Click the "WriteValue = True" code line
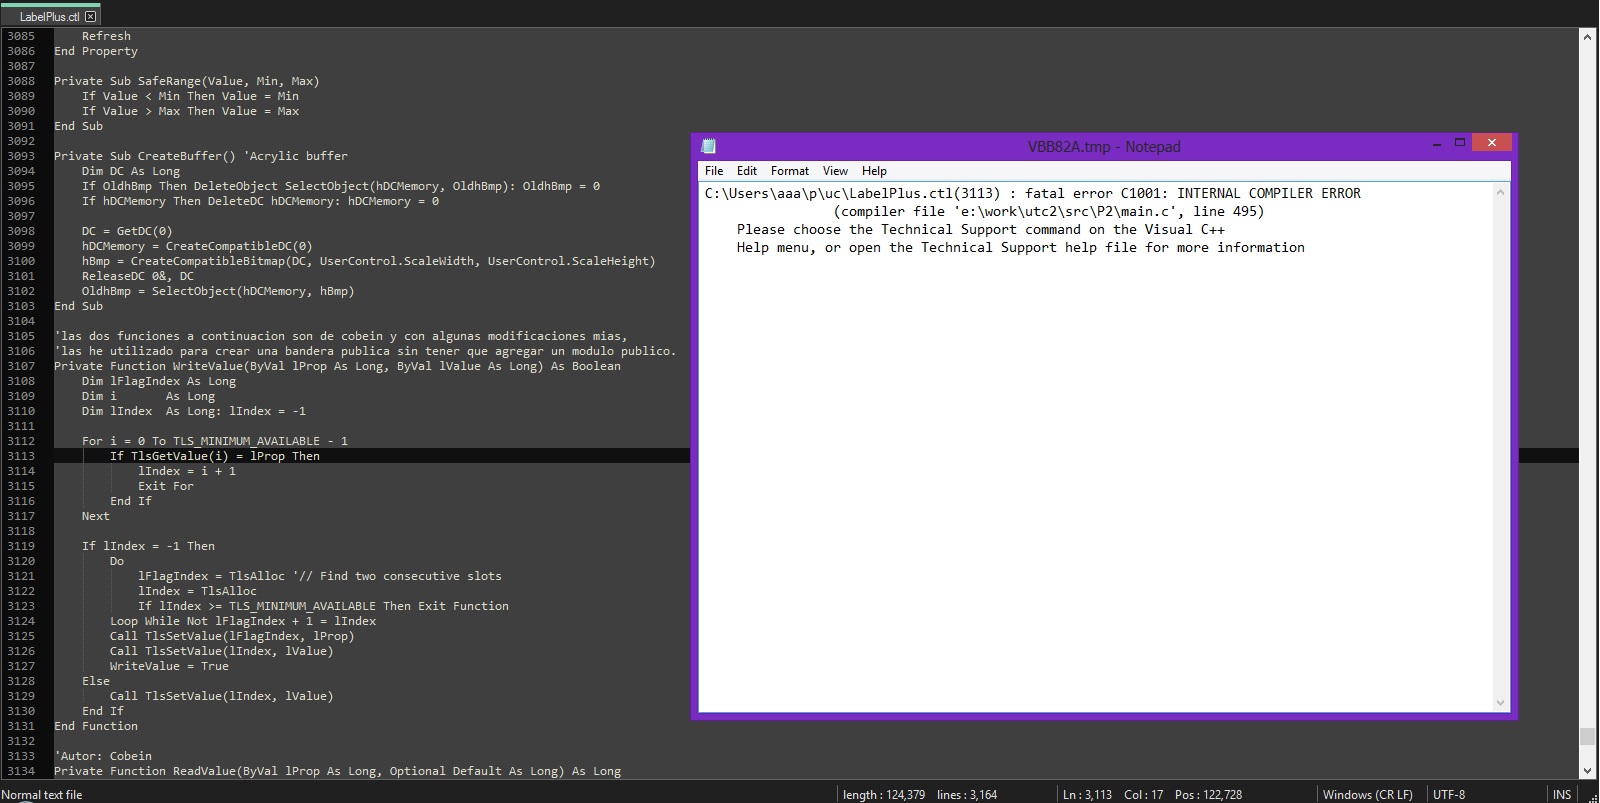Viewport: 1600px width, 803px height. pyautogui.click(x=169, y=666)
